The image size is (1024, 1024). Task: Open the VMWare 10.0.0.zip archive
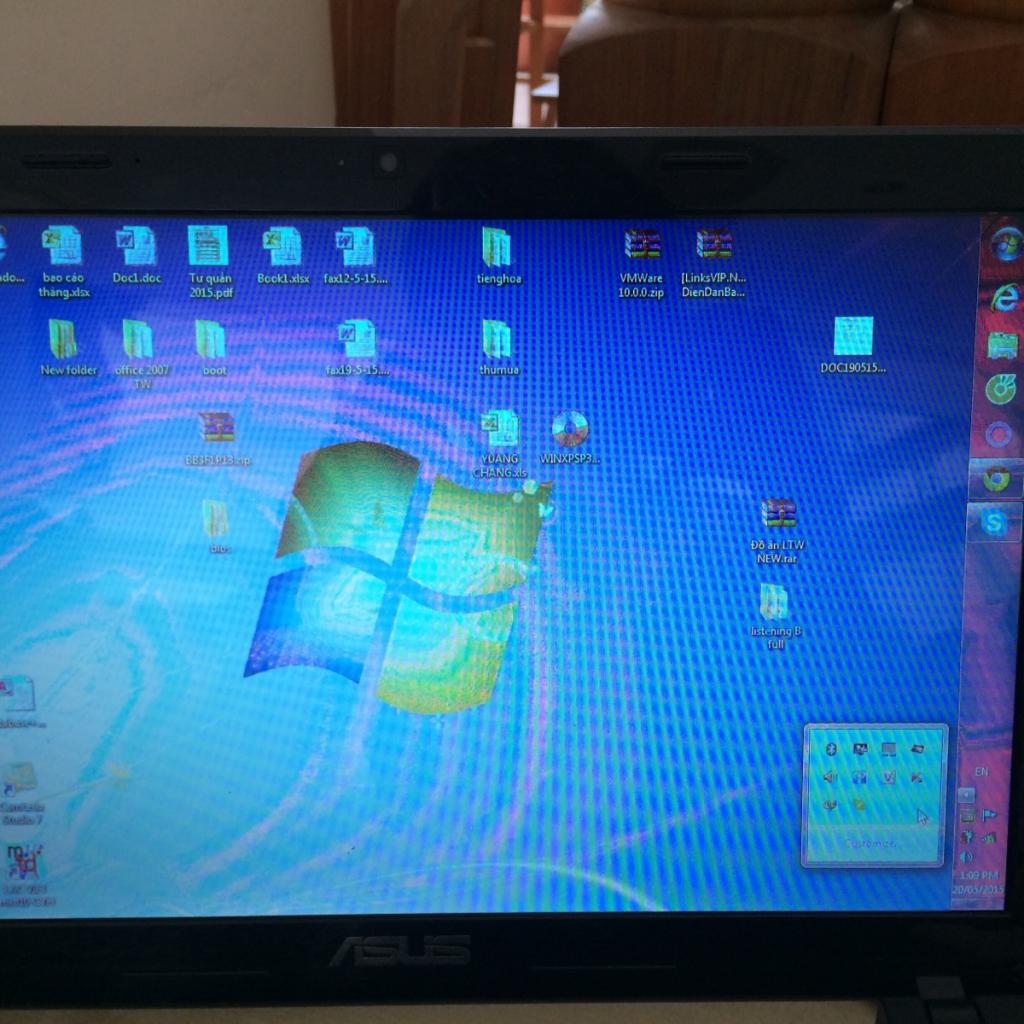(641, 263)
